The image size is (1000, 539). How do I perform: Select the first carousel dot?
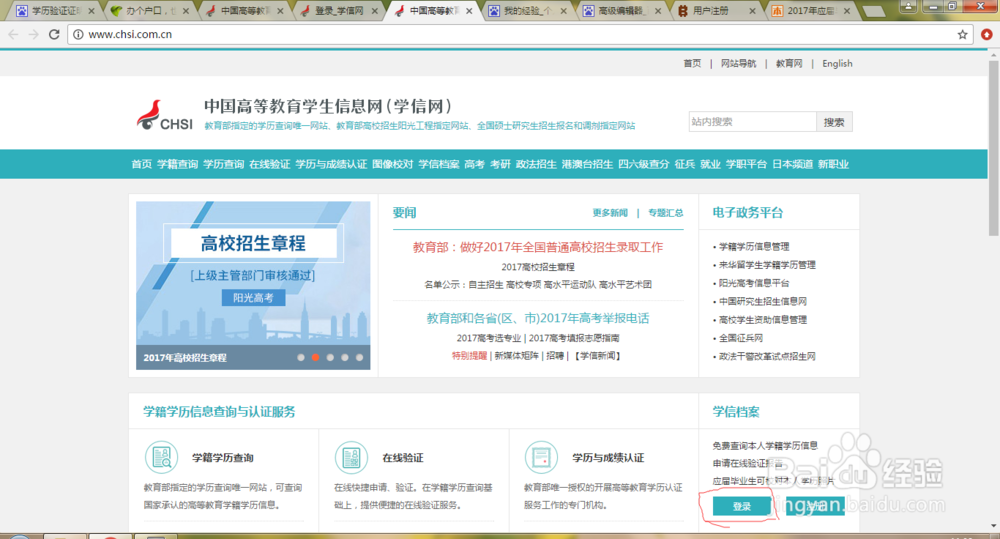(x=301, y=357)
